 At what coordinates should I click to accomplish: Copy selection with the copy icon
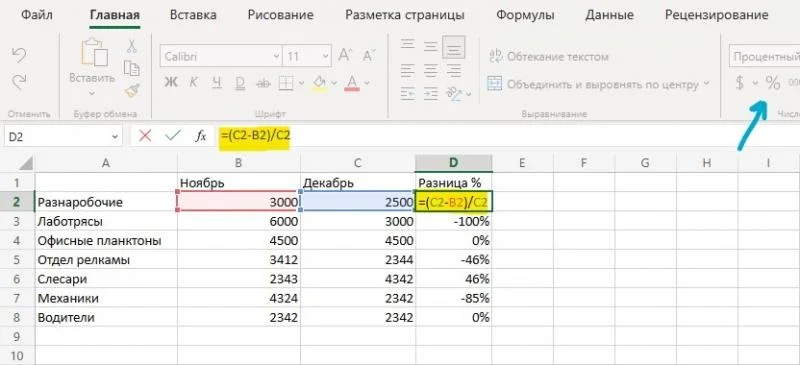[x=132, y=68]
